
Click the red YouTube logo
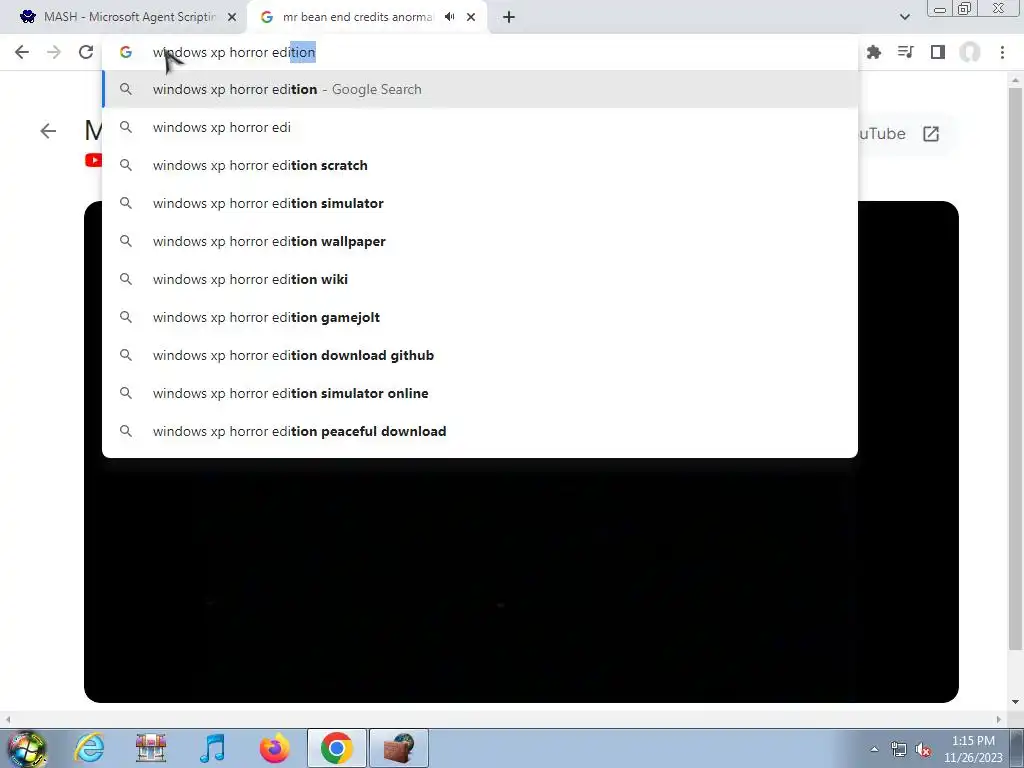(x=93, y=160)
